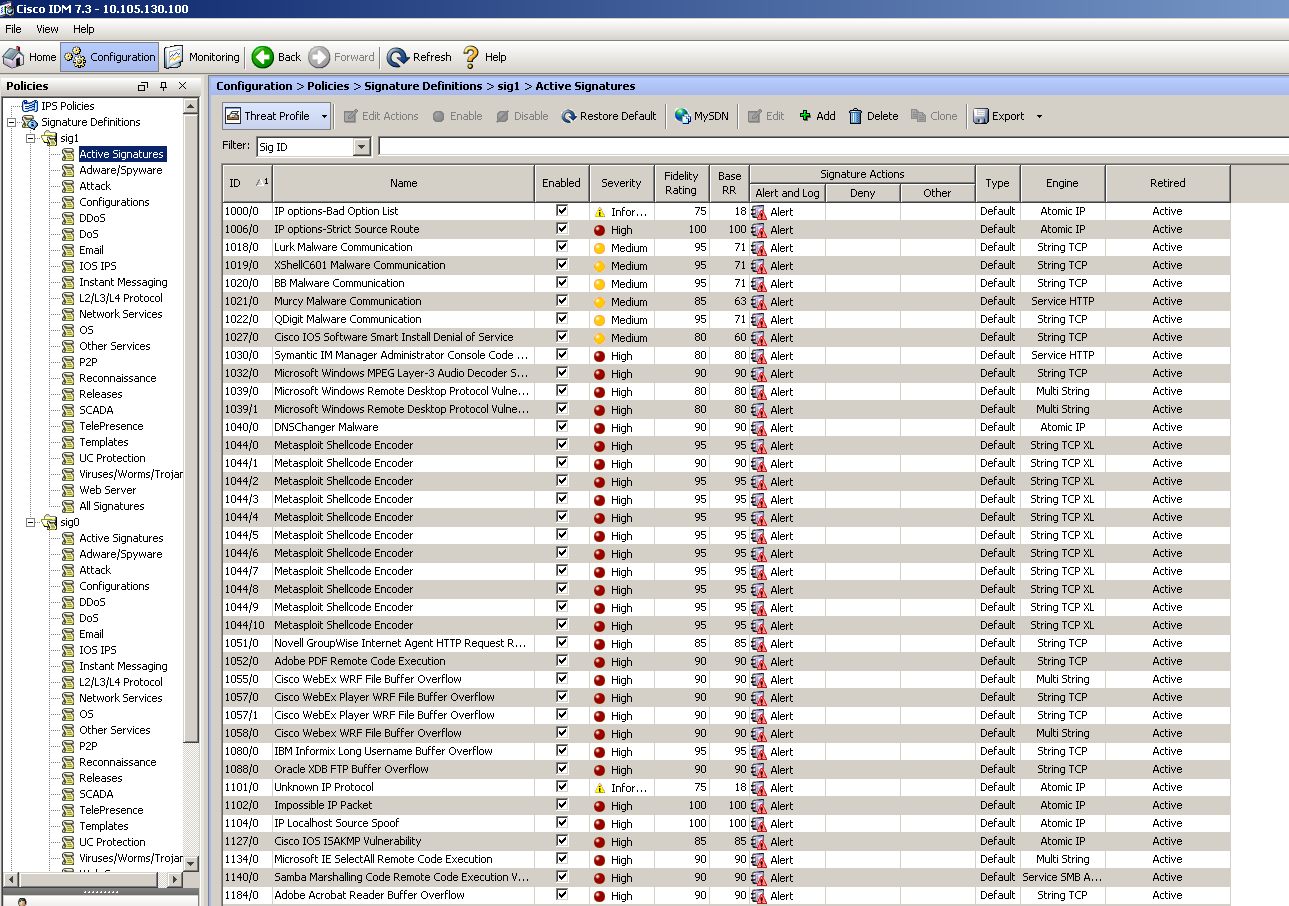Sort by the Name column header

coord(404,183)
